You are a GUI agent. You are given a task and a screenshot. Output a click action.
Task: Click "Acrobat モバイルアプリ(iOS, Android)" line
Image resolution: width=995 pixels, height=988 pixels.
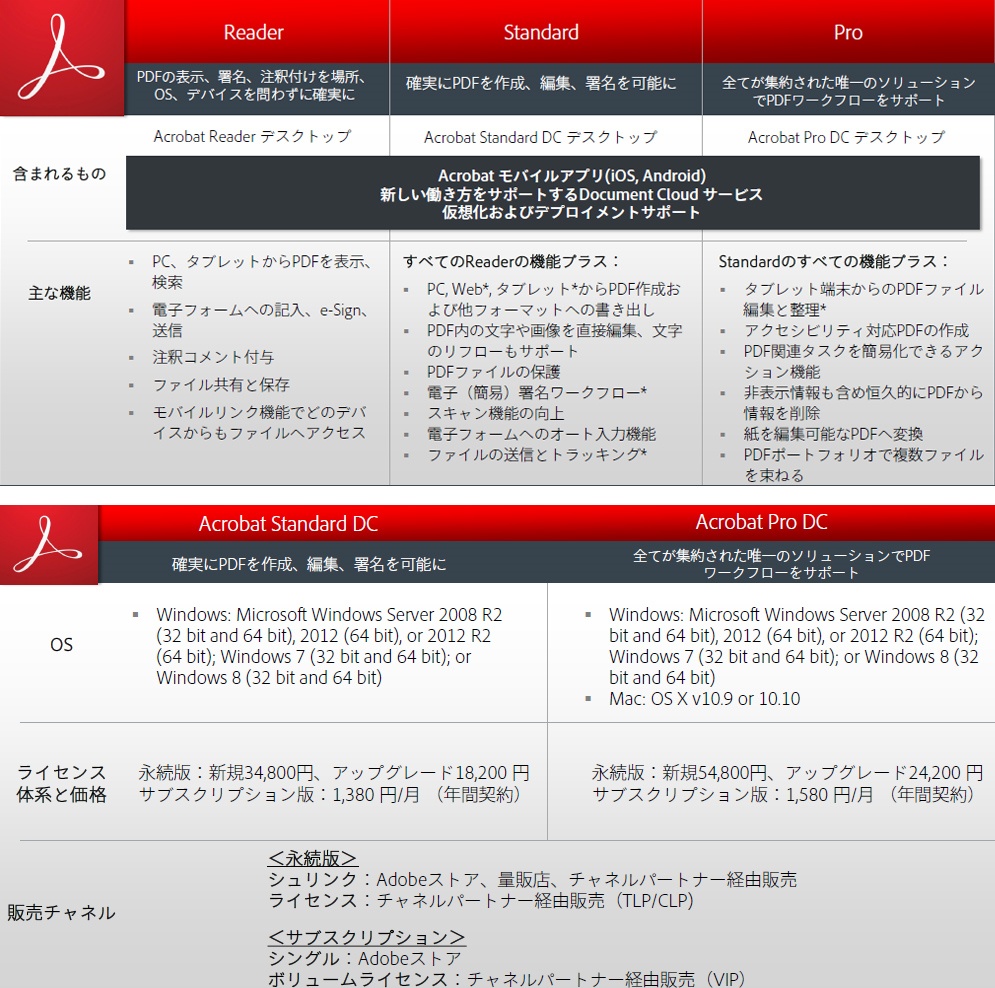tap(572, 176)
